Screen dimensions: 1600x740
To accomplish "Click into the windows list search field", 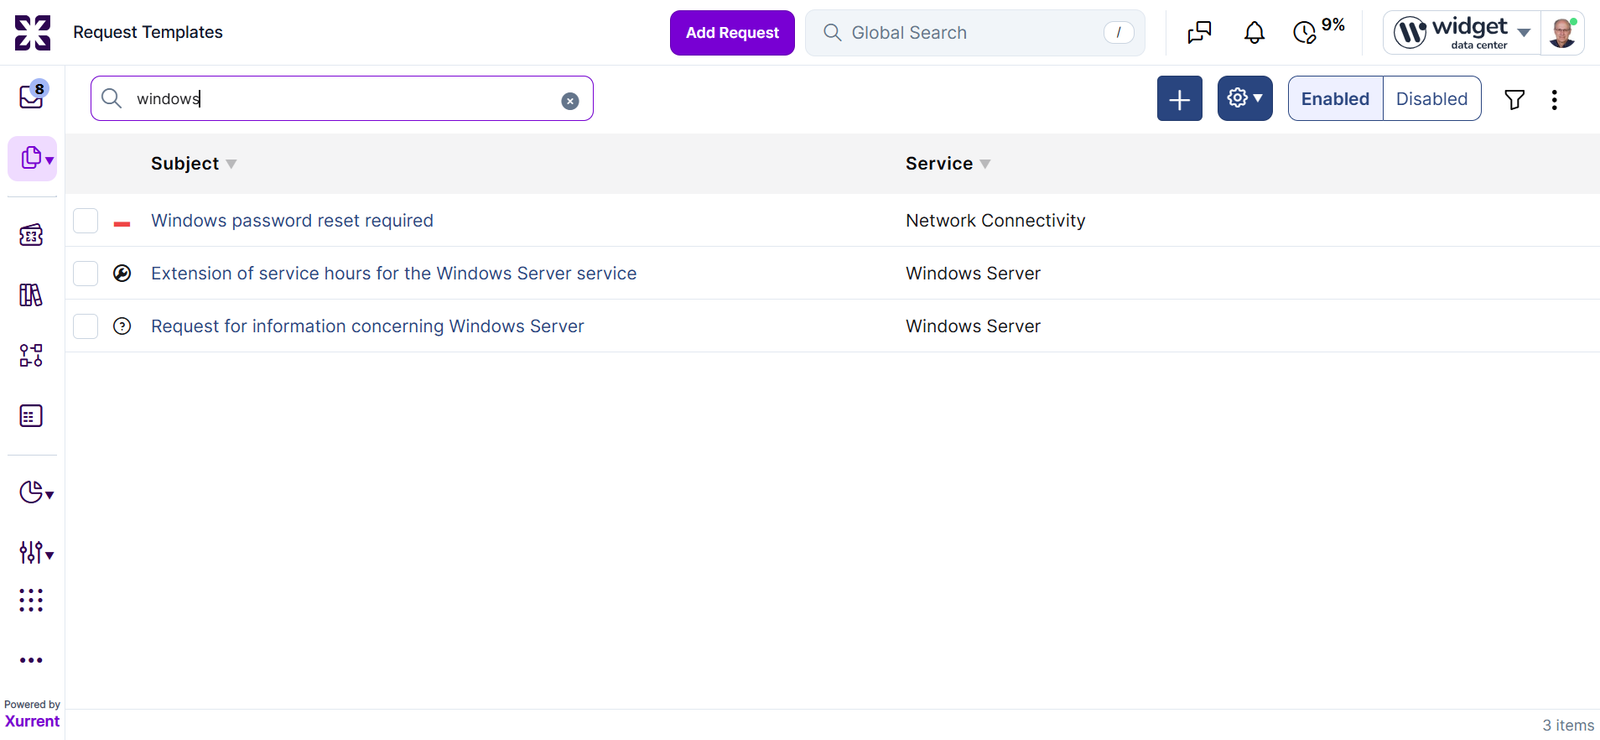I will pos(342,98).
